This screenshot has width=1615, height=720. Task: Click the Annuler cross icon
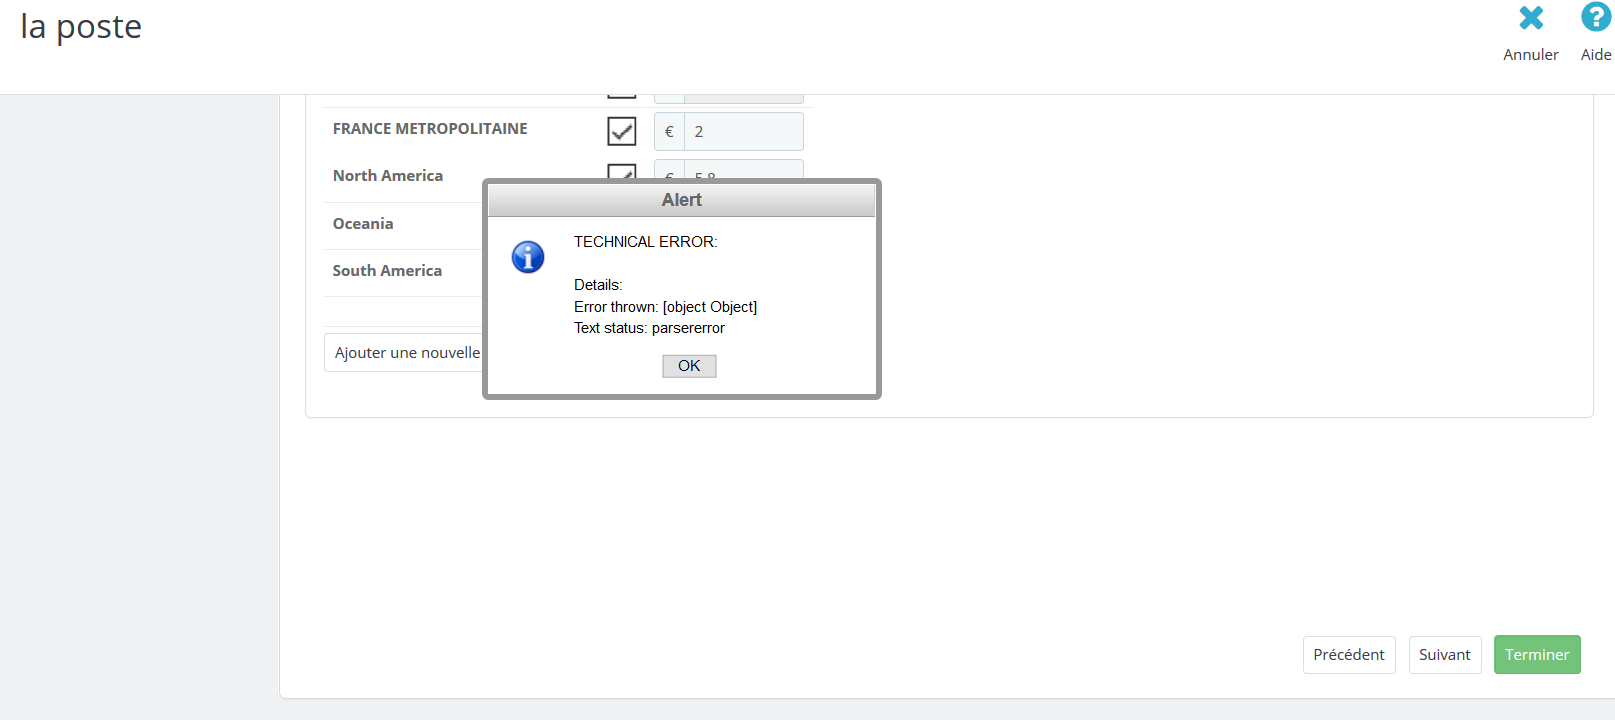[x=1531, y=18]
